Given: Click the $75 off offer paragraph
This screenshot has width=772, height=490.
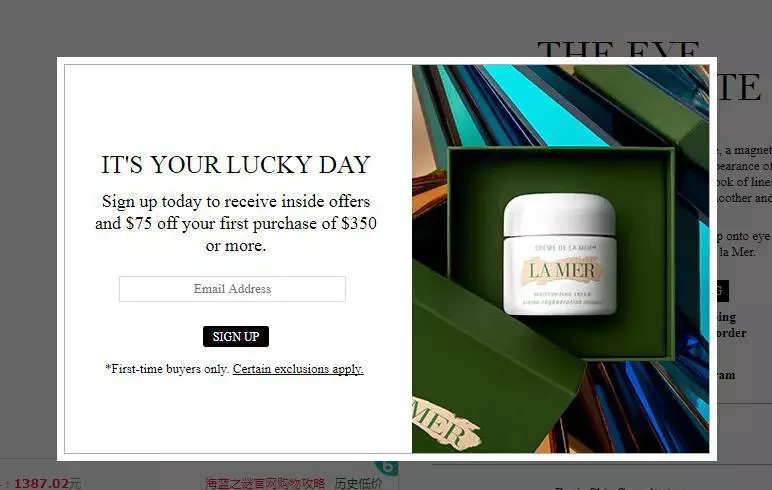Looking at the screenshot, I should tap(236, 223).
